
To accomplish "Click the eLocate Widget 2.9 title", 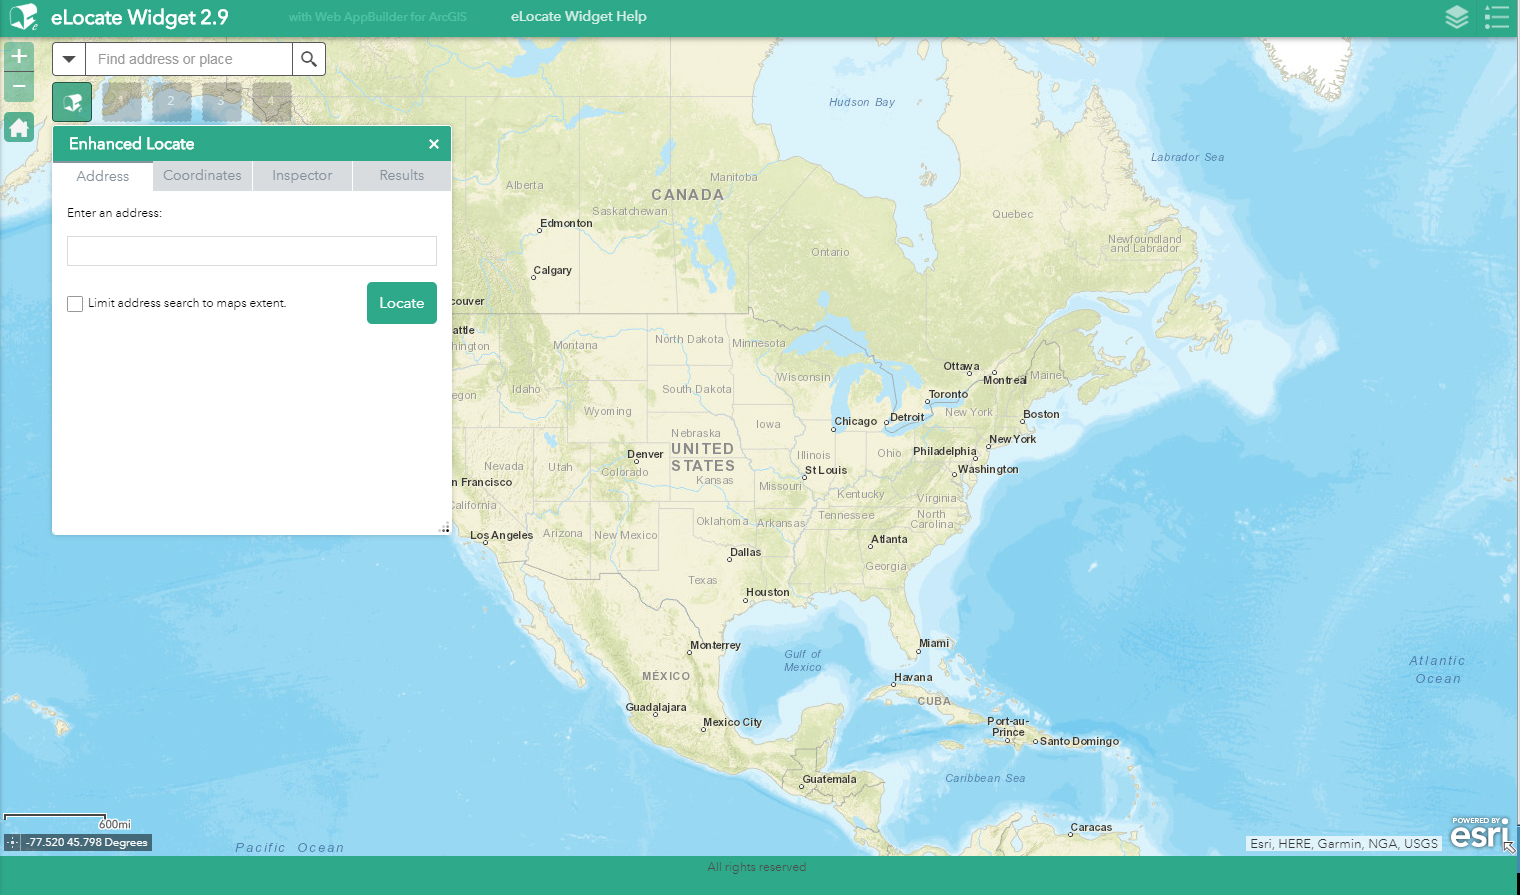I will click(140, 18).
